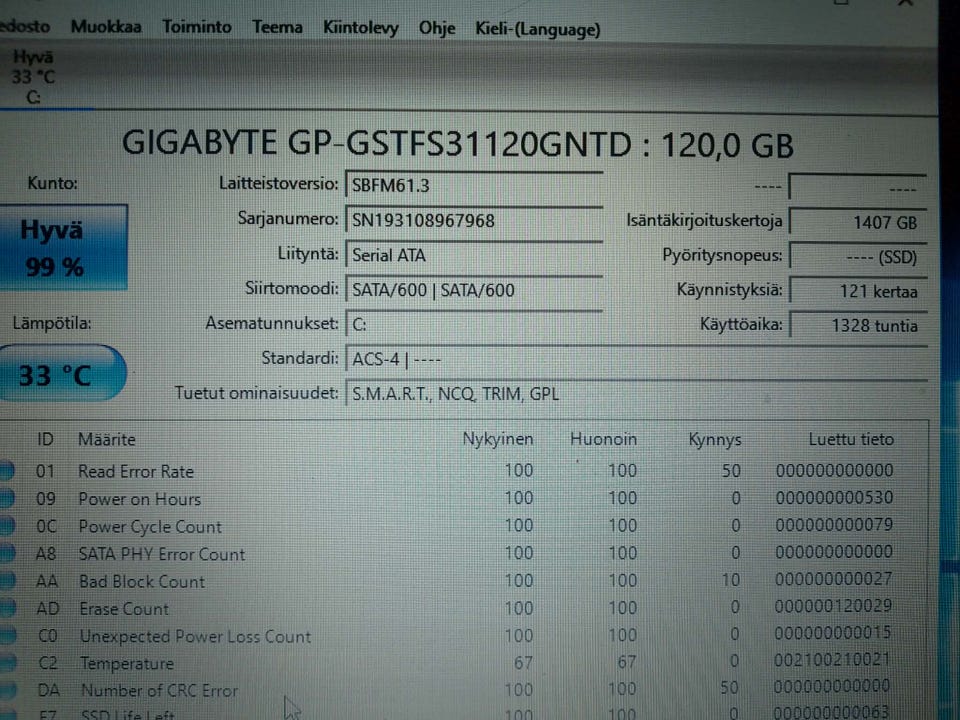Image resolution: width=960 pixels, height=720 pixels.
Task: Click threshold value 10 for Bad Block Count
Action: tap(730, 579)
